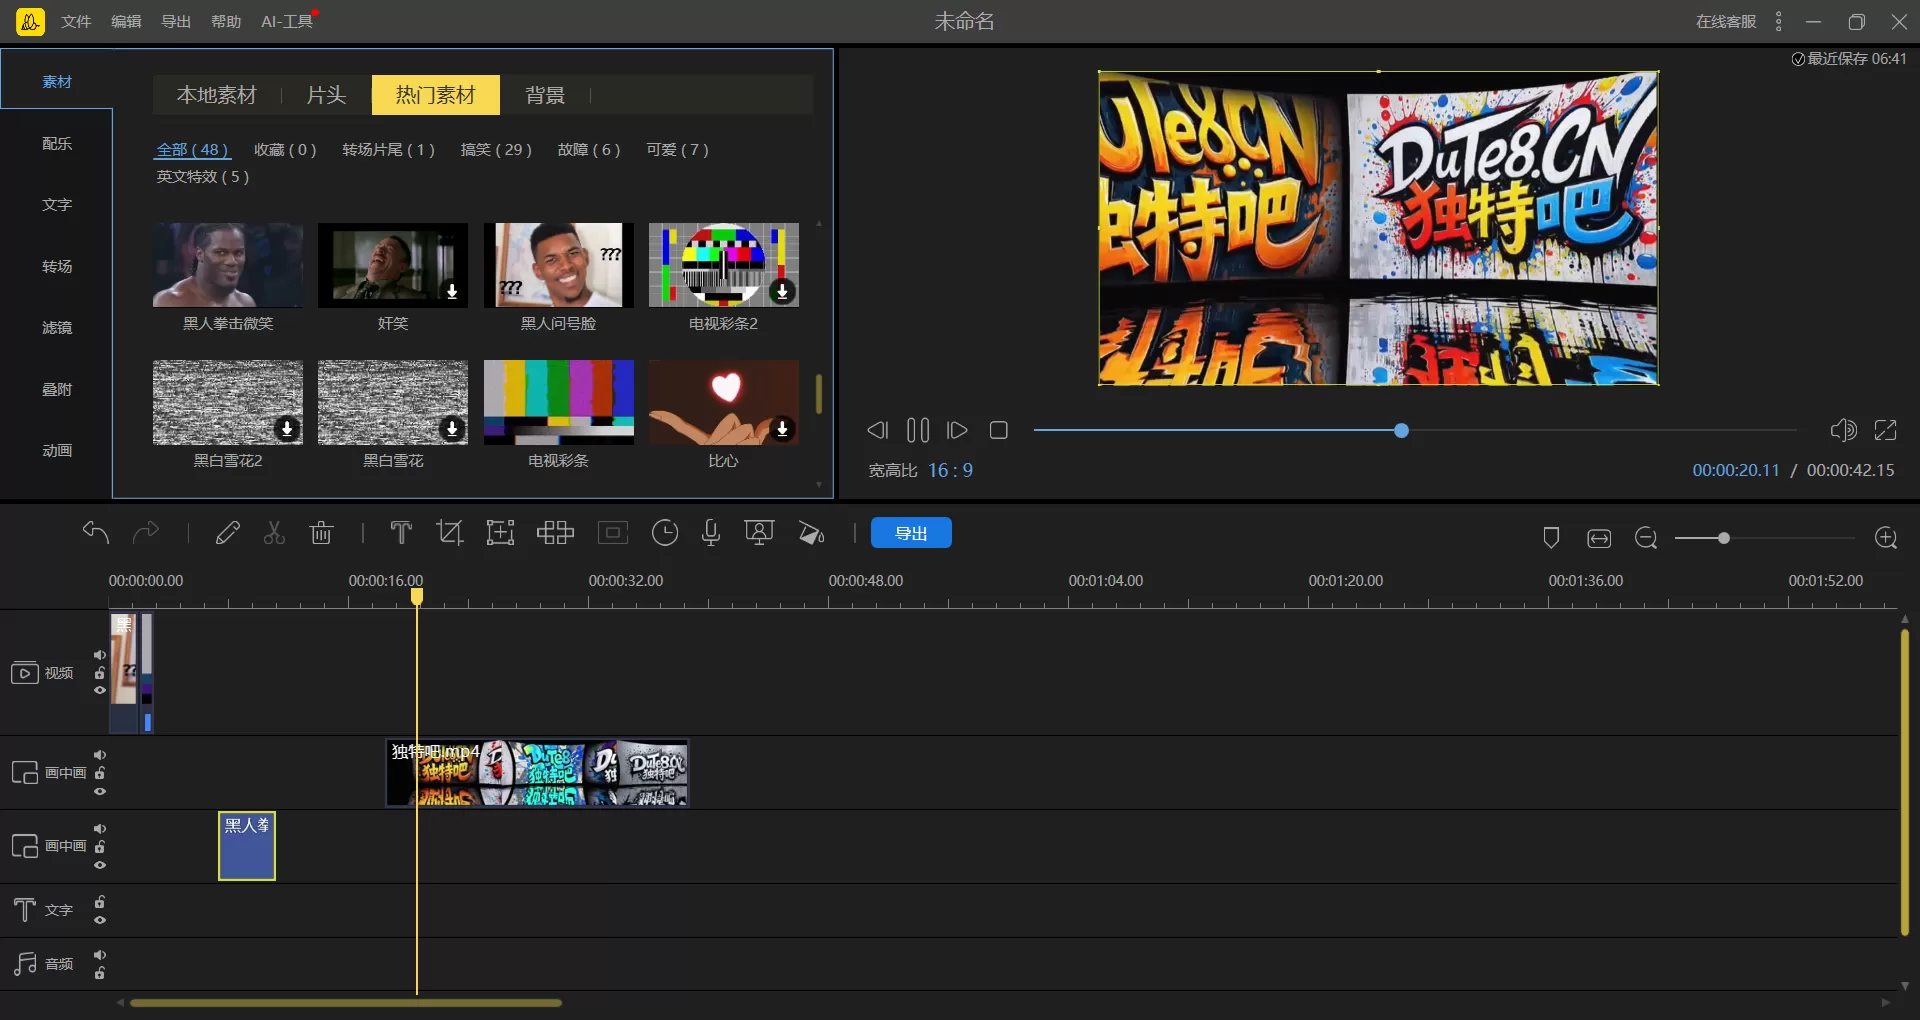Image resolution: width=1920 pixels, height=1020 pixels.
Task: Filter materials by 搞笑 (29) category
Action: click(496, 149)
